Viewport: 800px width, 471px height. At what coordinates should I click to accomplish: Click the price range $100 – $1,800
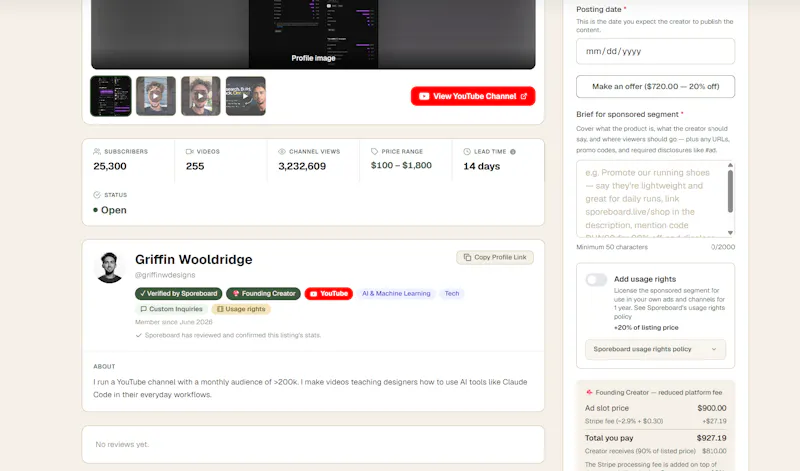[401, 165]
